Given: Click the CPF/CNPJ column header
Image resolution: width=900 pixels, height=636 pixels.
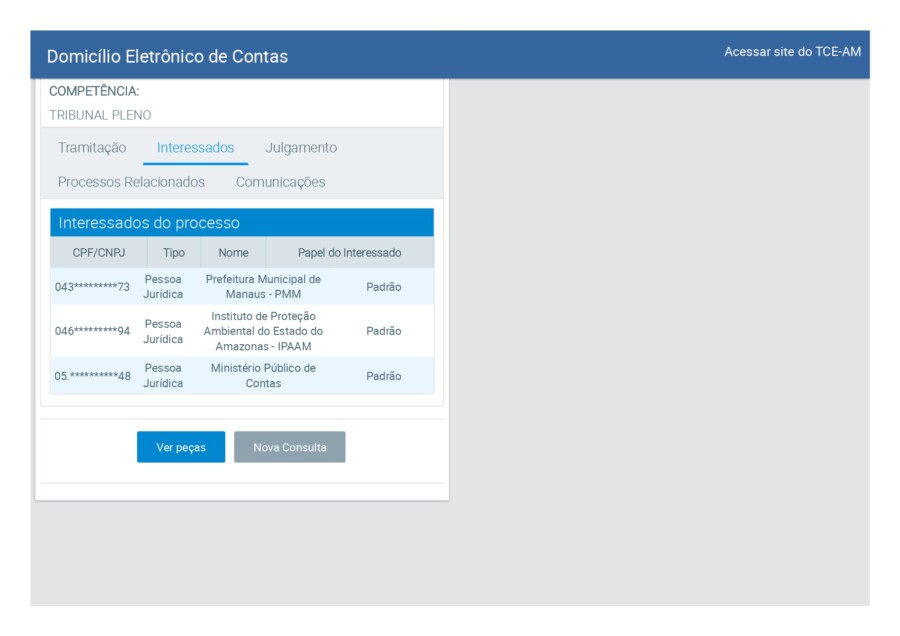Looking at the screenshot, I should tap(98, 253).
